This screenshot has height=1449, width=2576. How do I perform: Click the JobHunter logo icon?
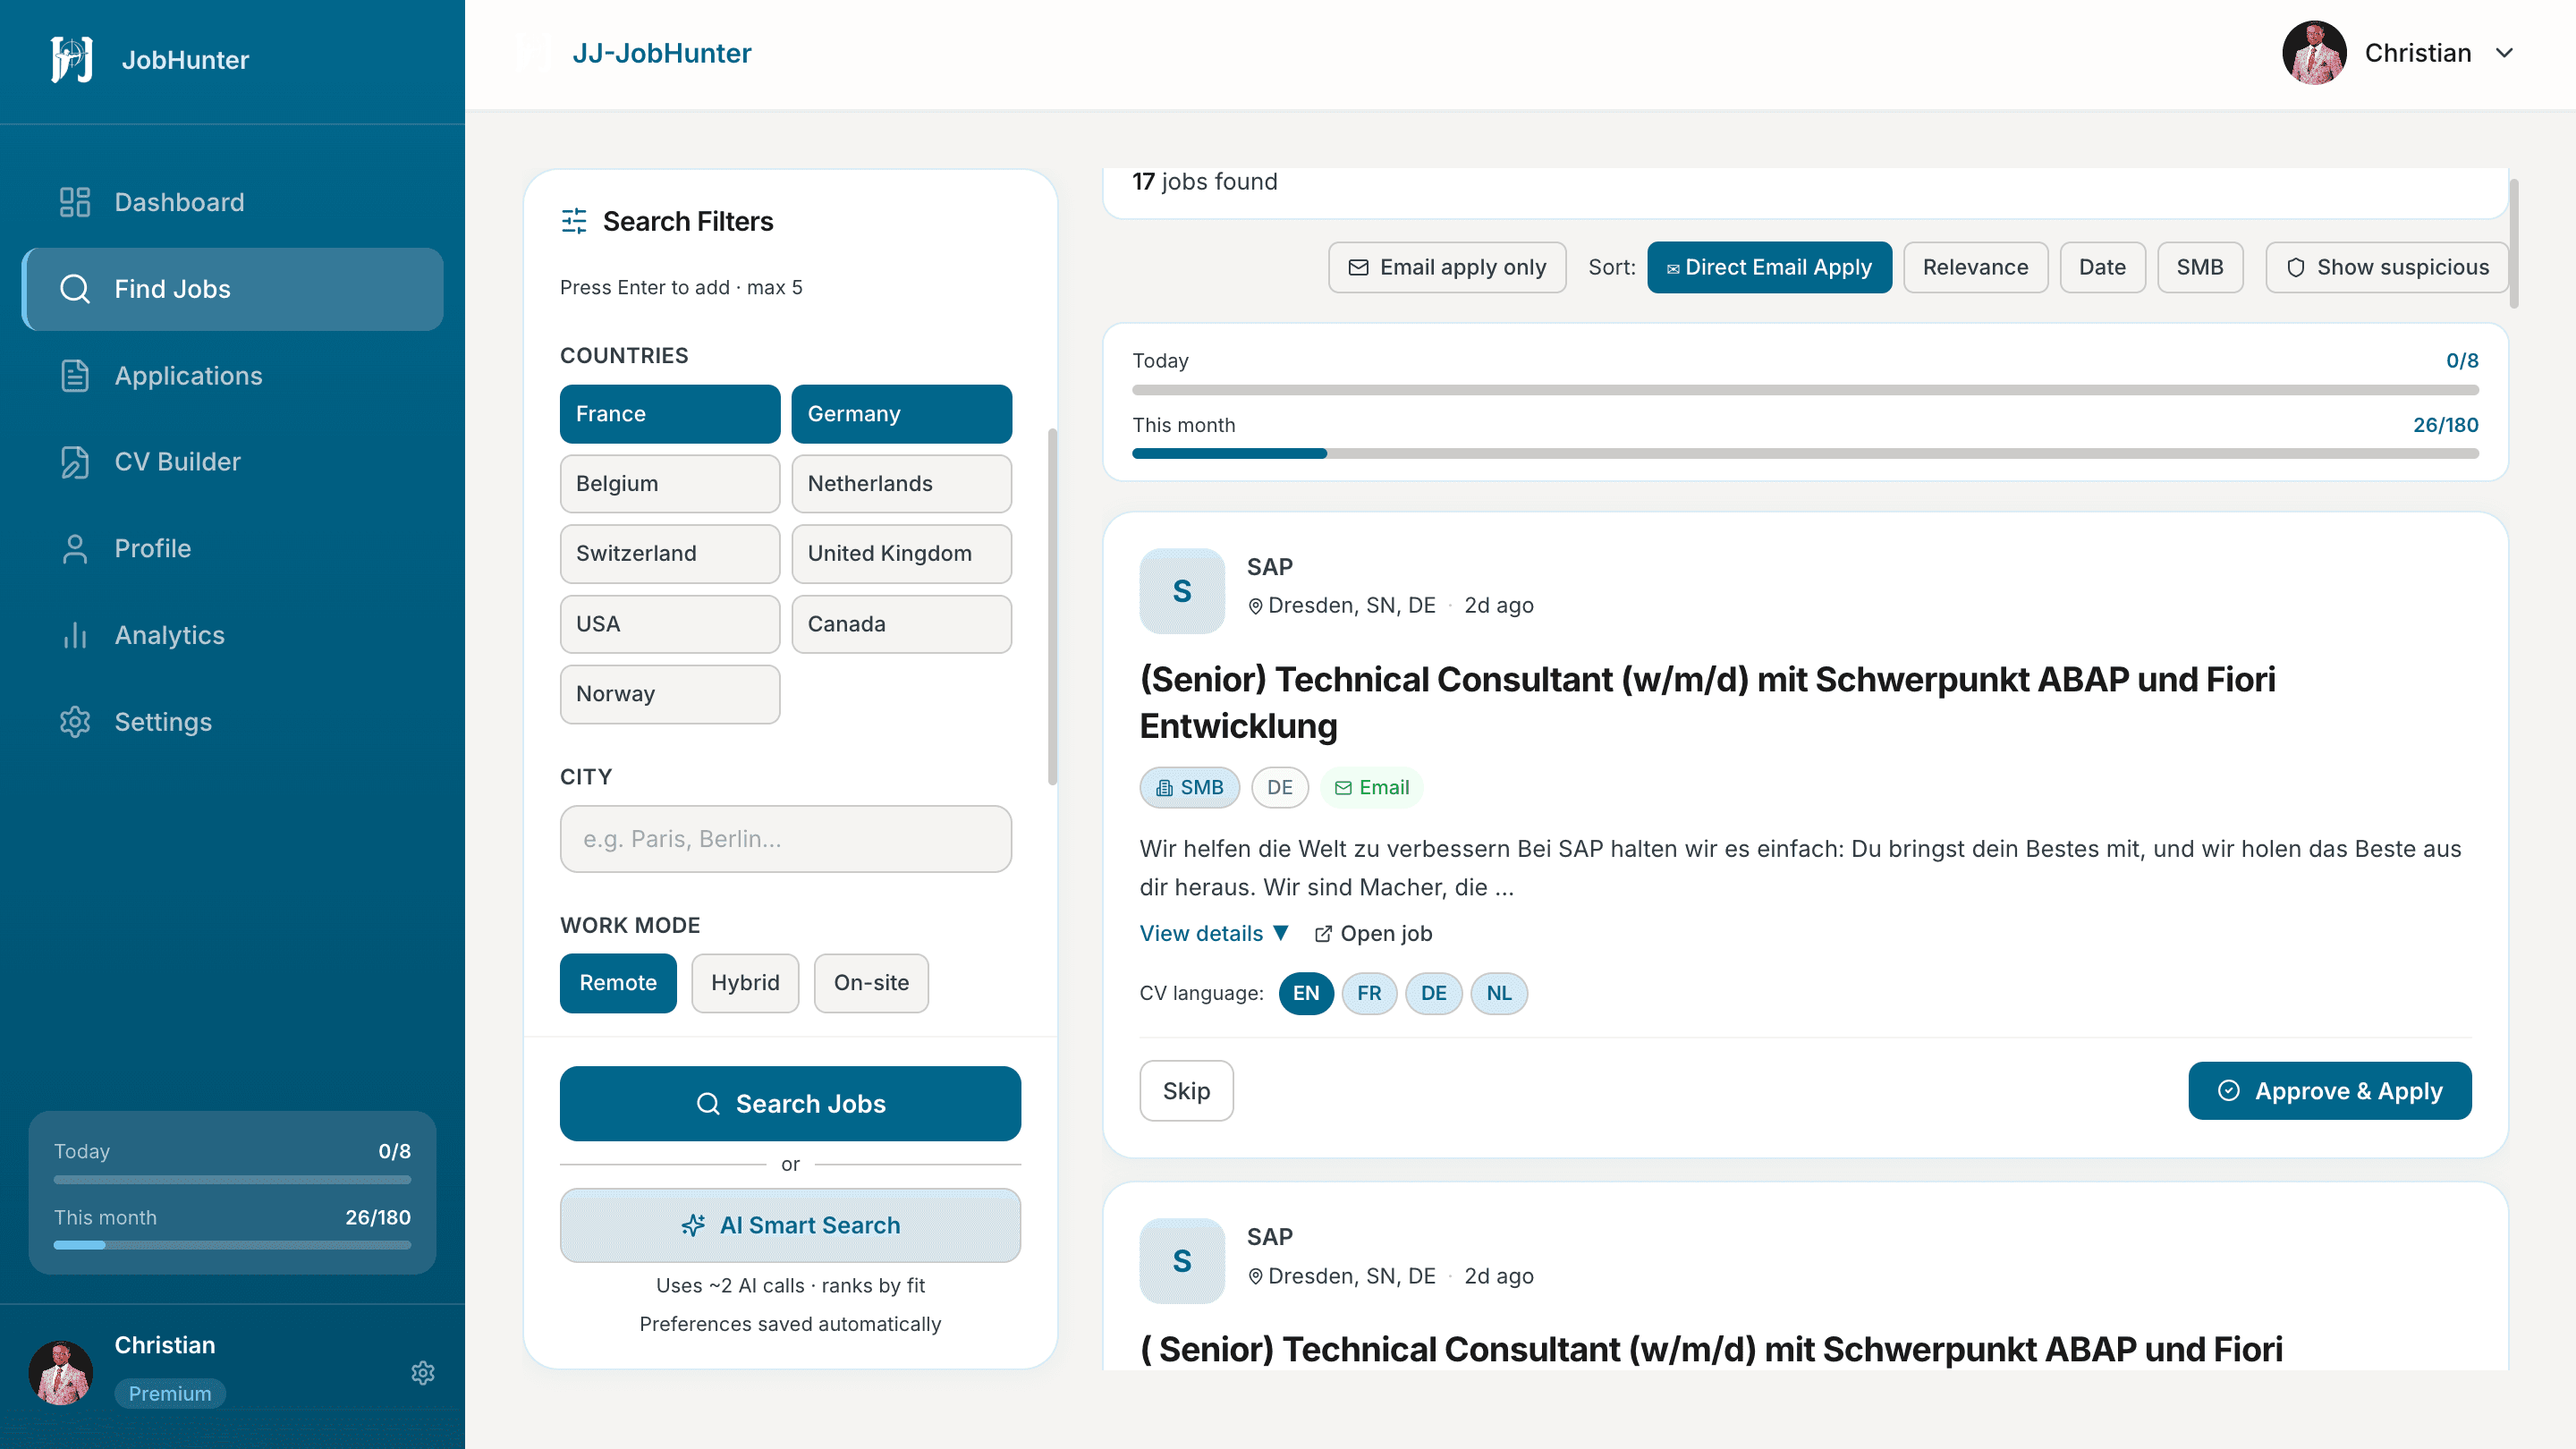pos(72,59)
